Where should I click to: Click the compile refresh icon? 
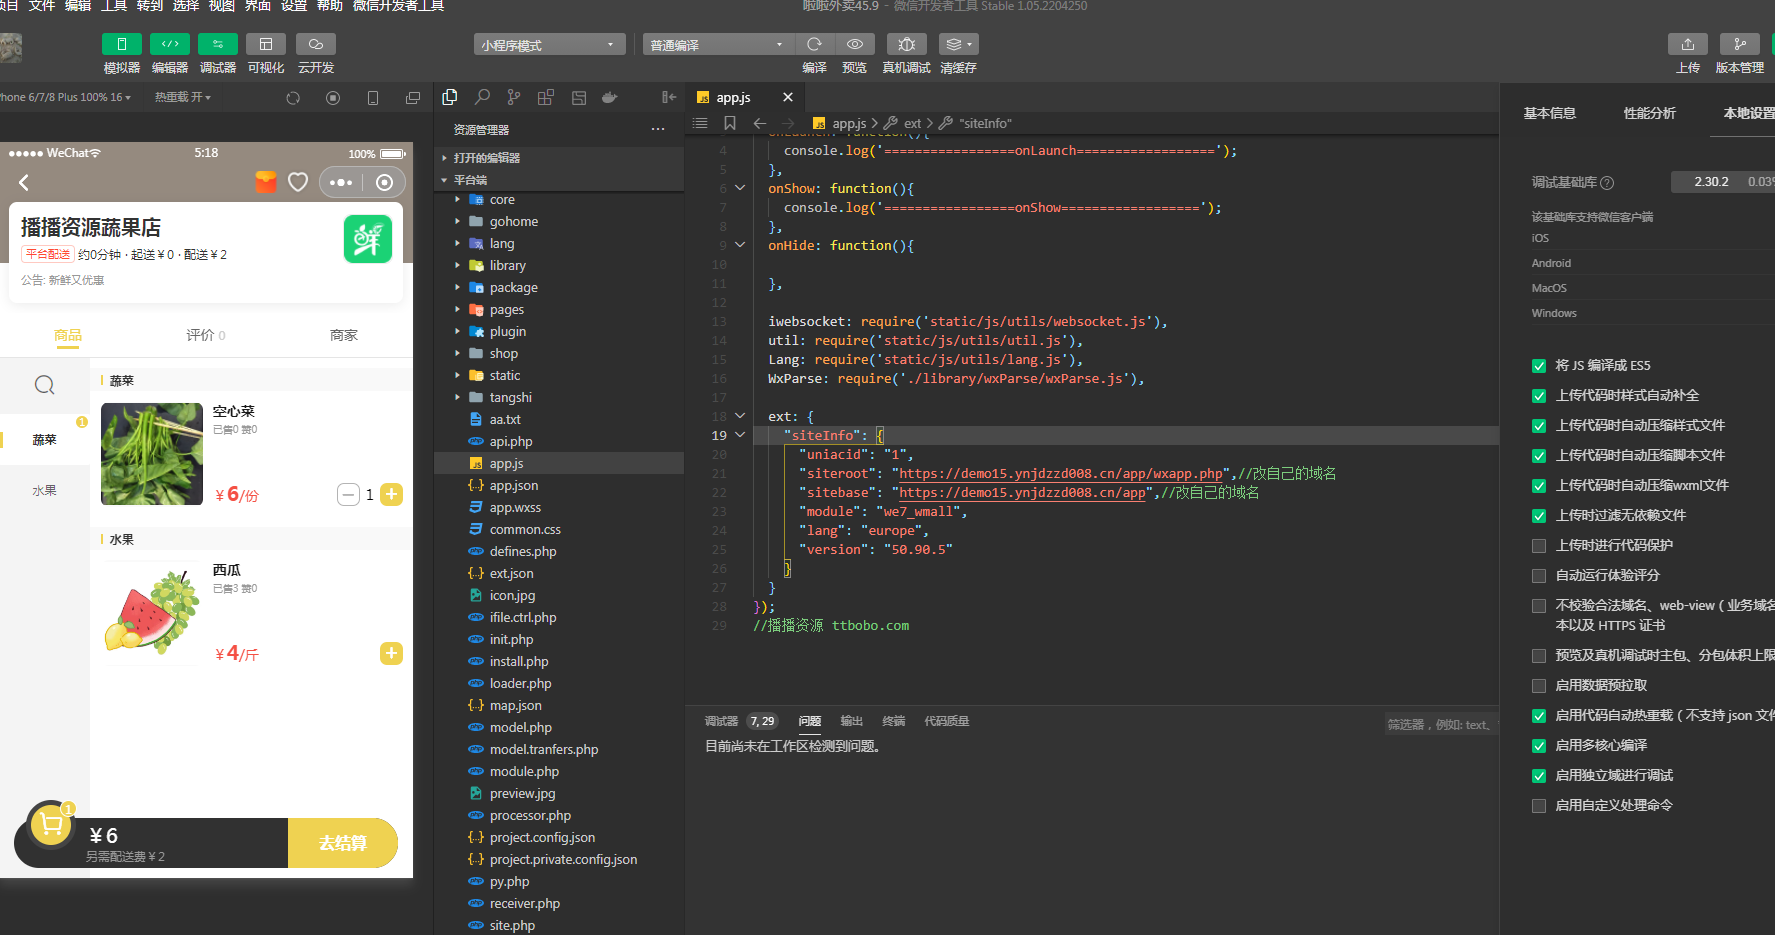tap(814, 44)
